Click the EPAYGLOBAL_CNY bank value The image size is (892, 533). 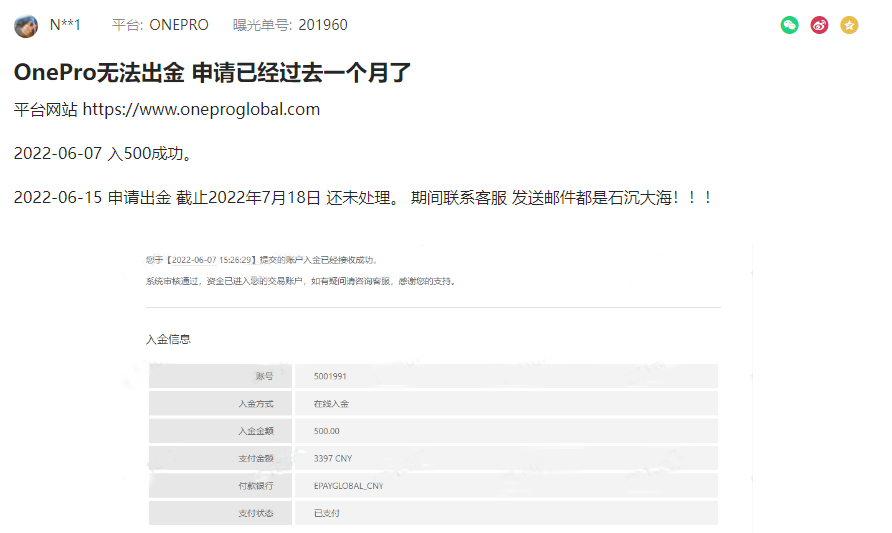point(349,486)
